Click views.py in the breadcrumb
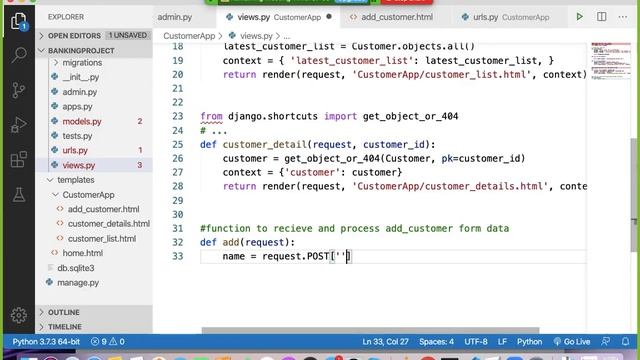The image size is (640, 360). [x=256, y=36]
